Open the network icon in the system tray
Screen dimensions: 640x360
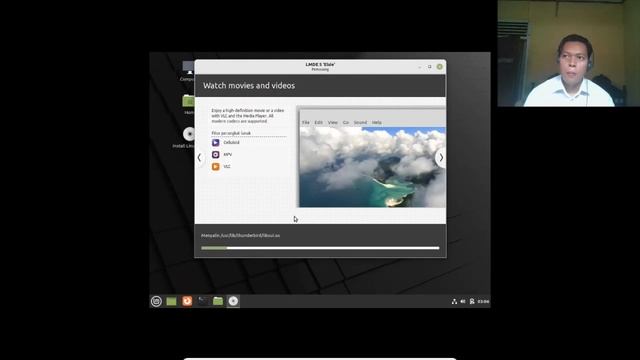(454, 302)
